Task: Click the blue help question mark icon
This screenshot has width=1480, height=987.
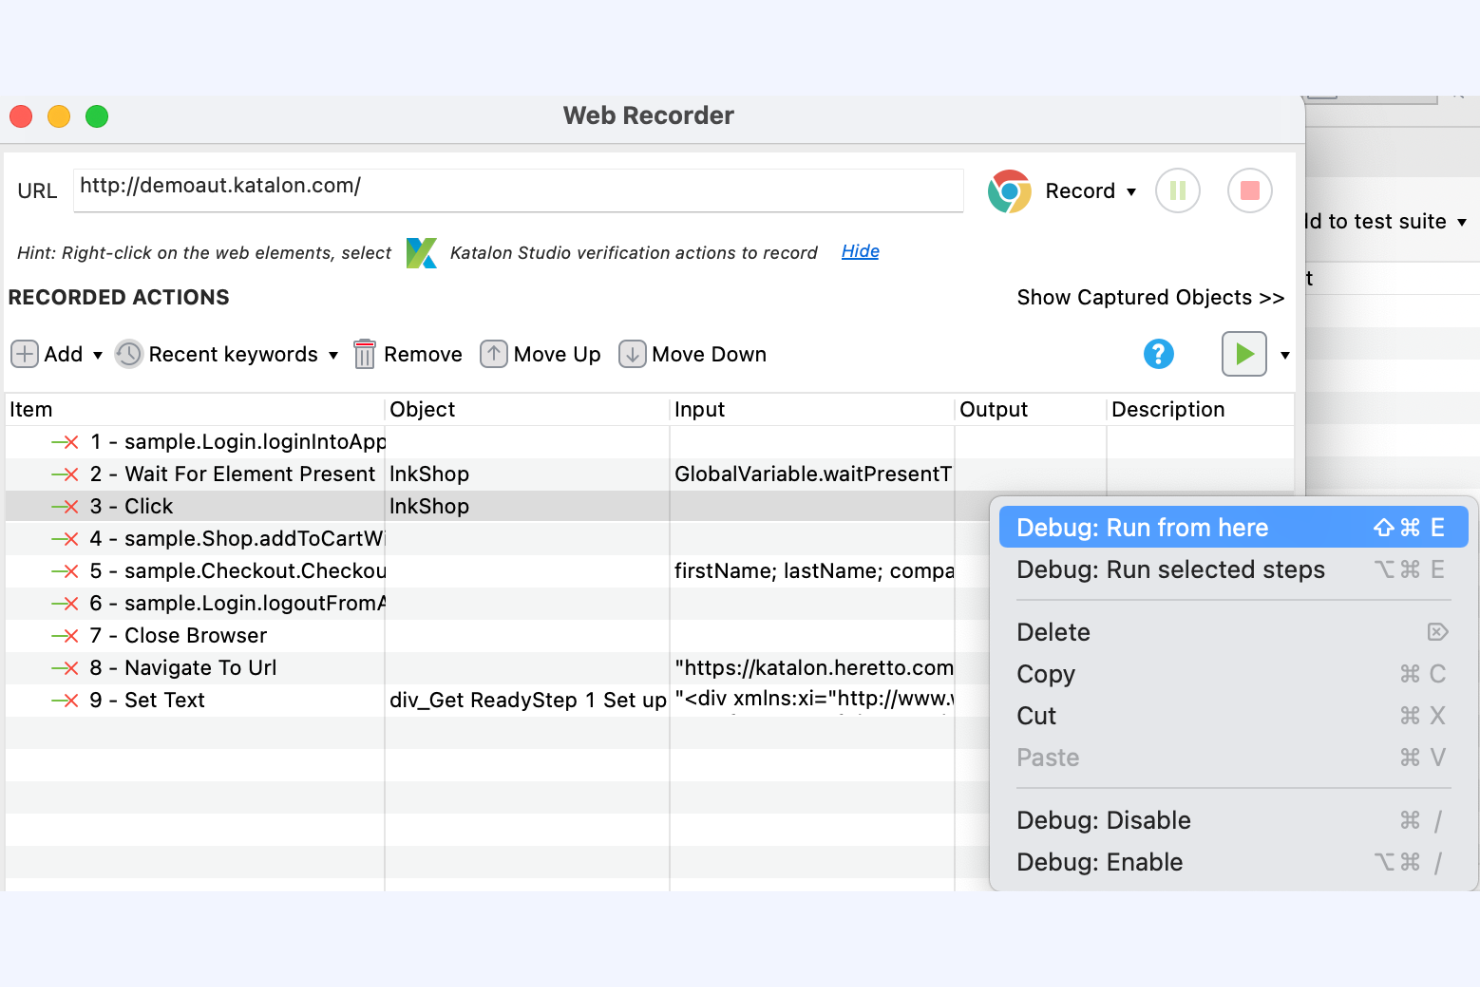Action: (1158, 354)
